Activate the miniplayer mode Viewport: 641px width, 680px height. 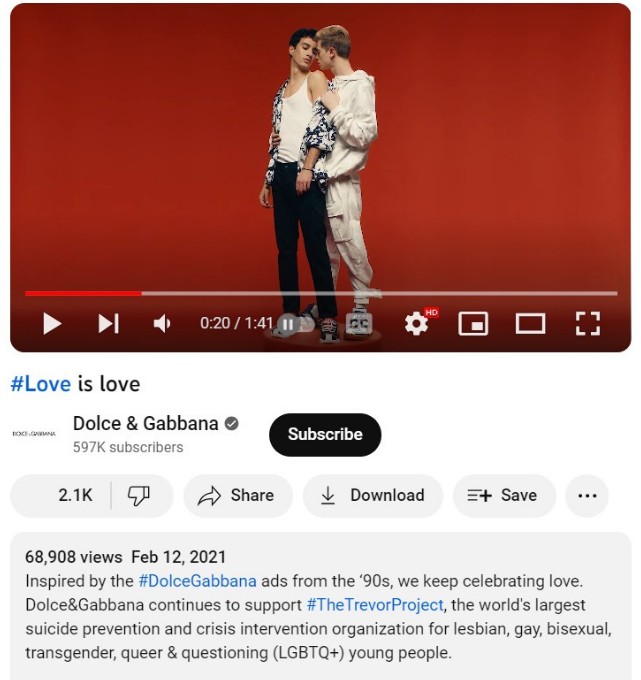click(473, 324)
